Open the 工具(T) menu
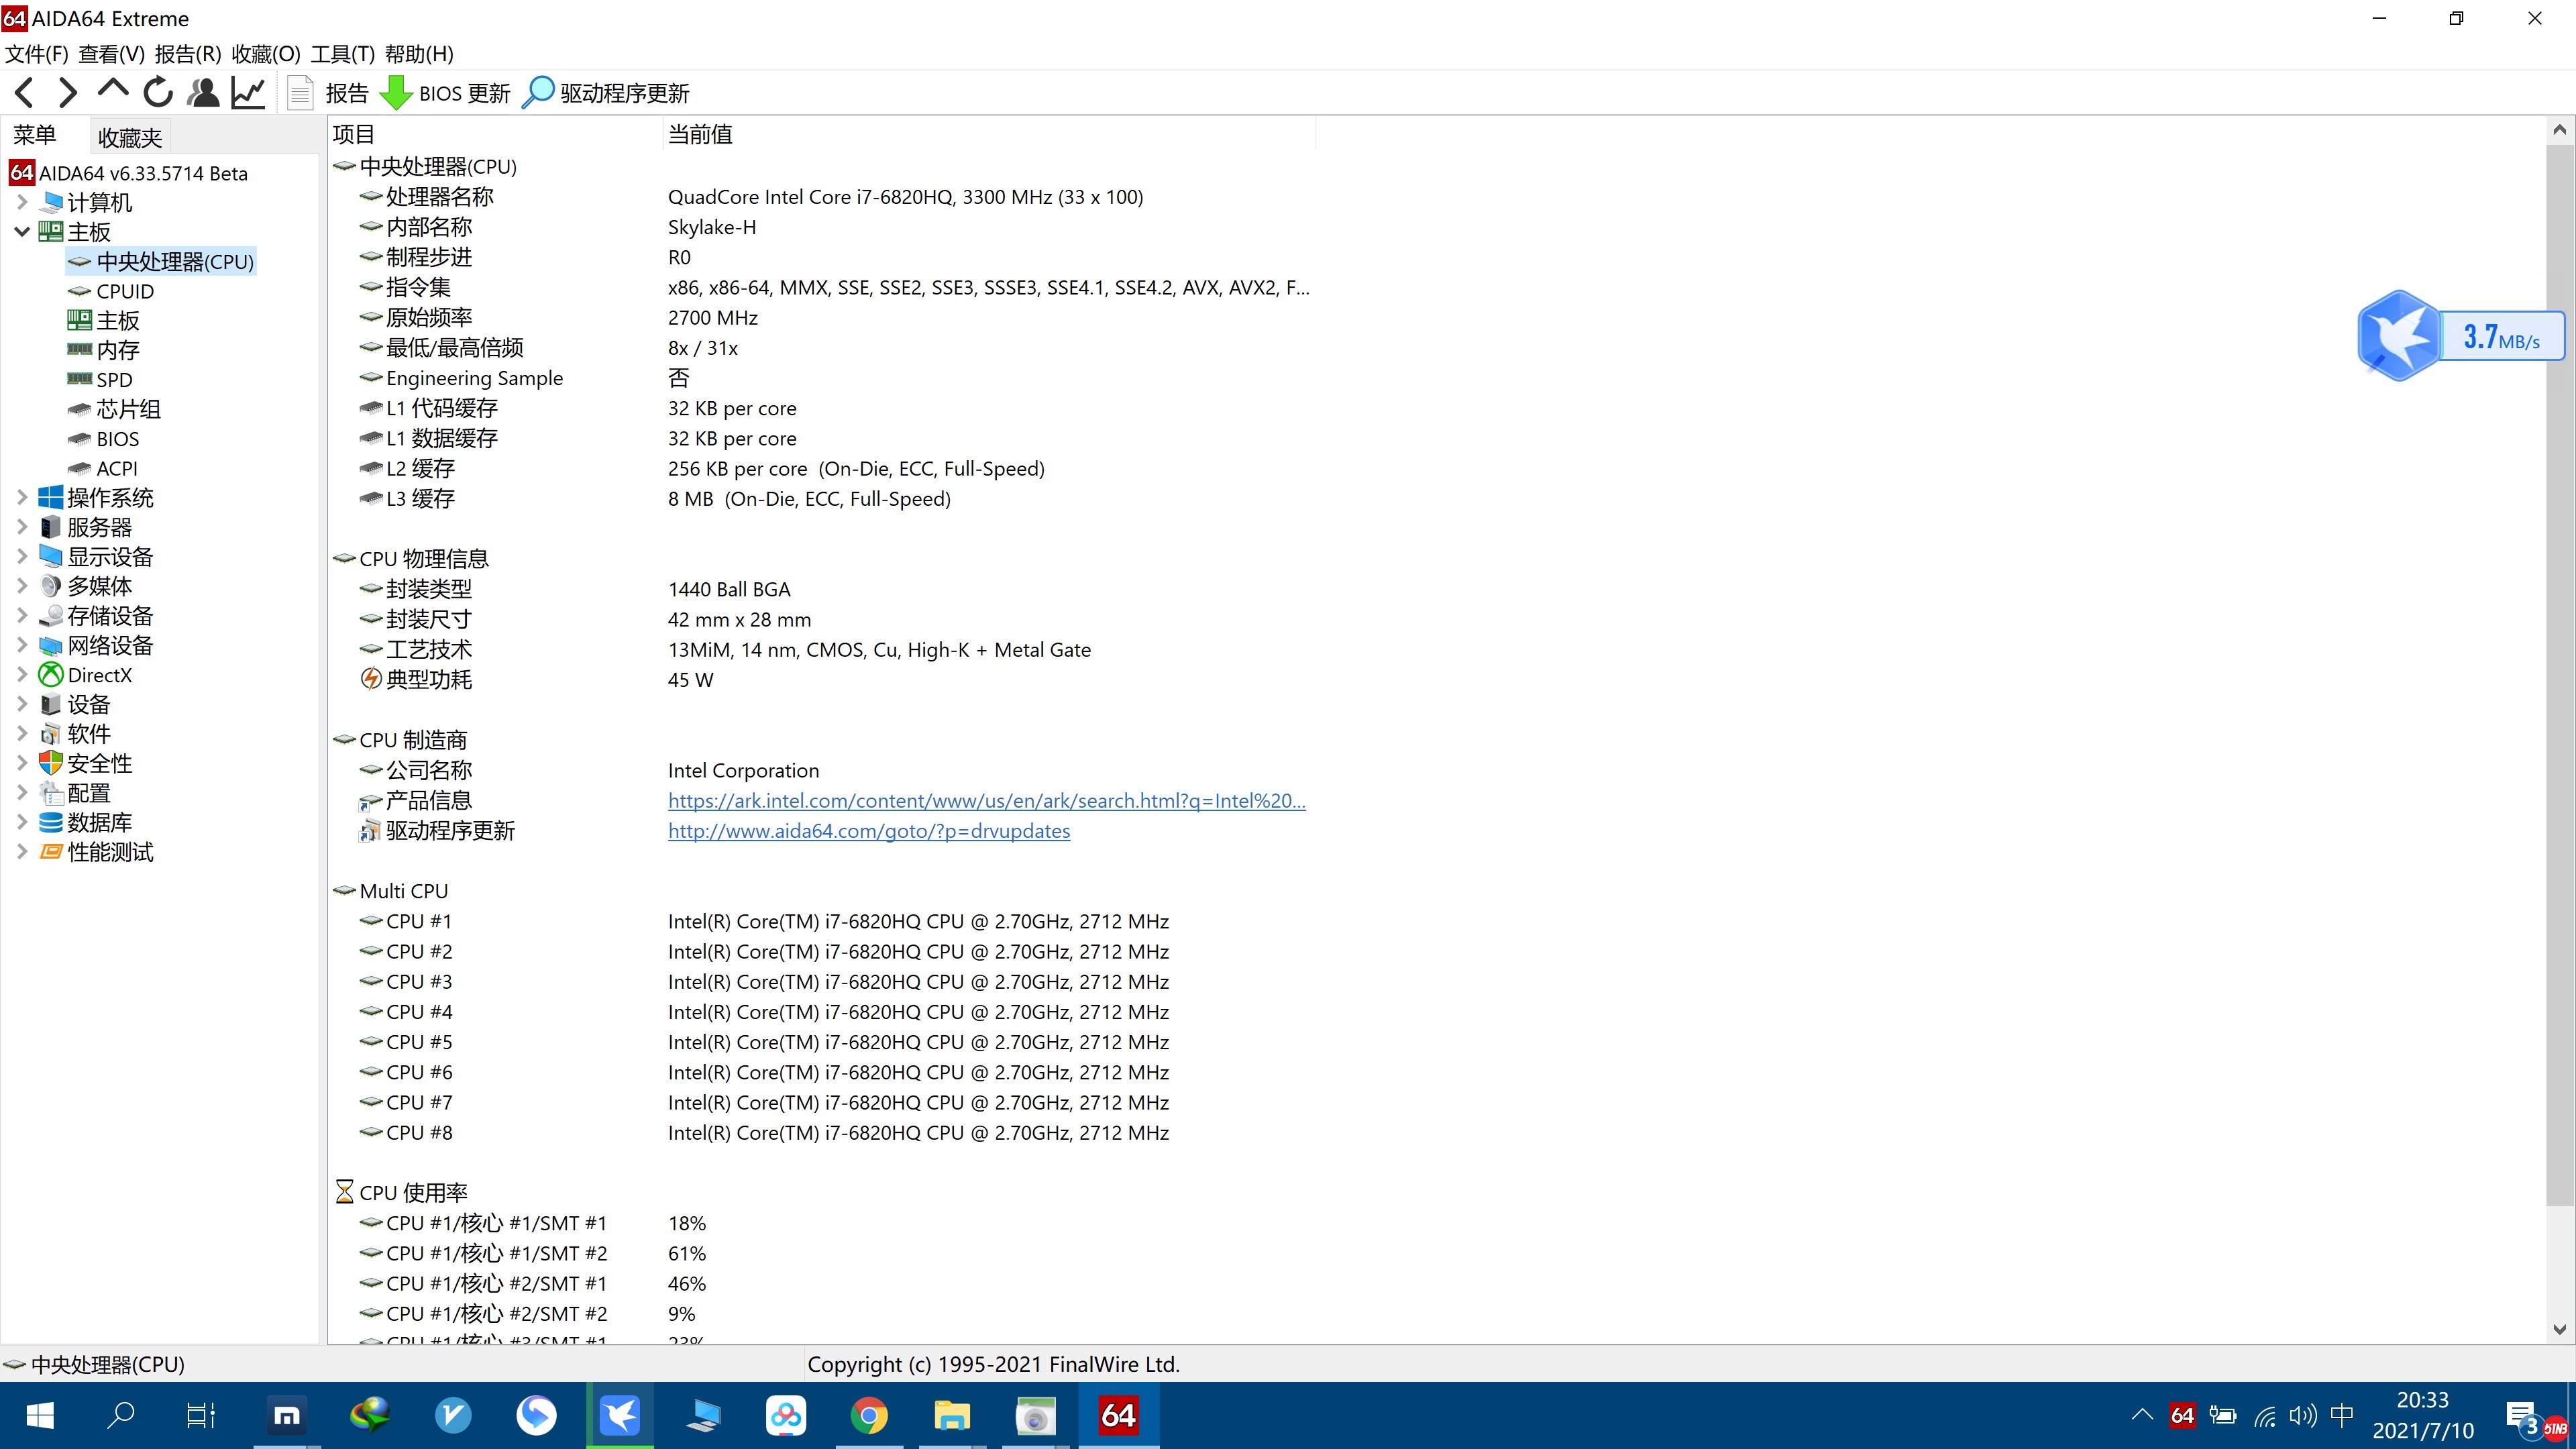2576x1449 pixels. pyautogui.click(x=342, y=54)
